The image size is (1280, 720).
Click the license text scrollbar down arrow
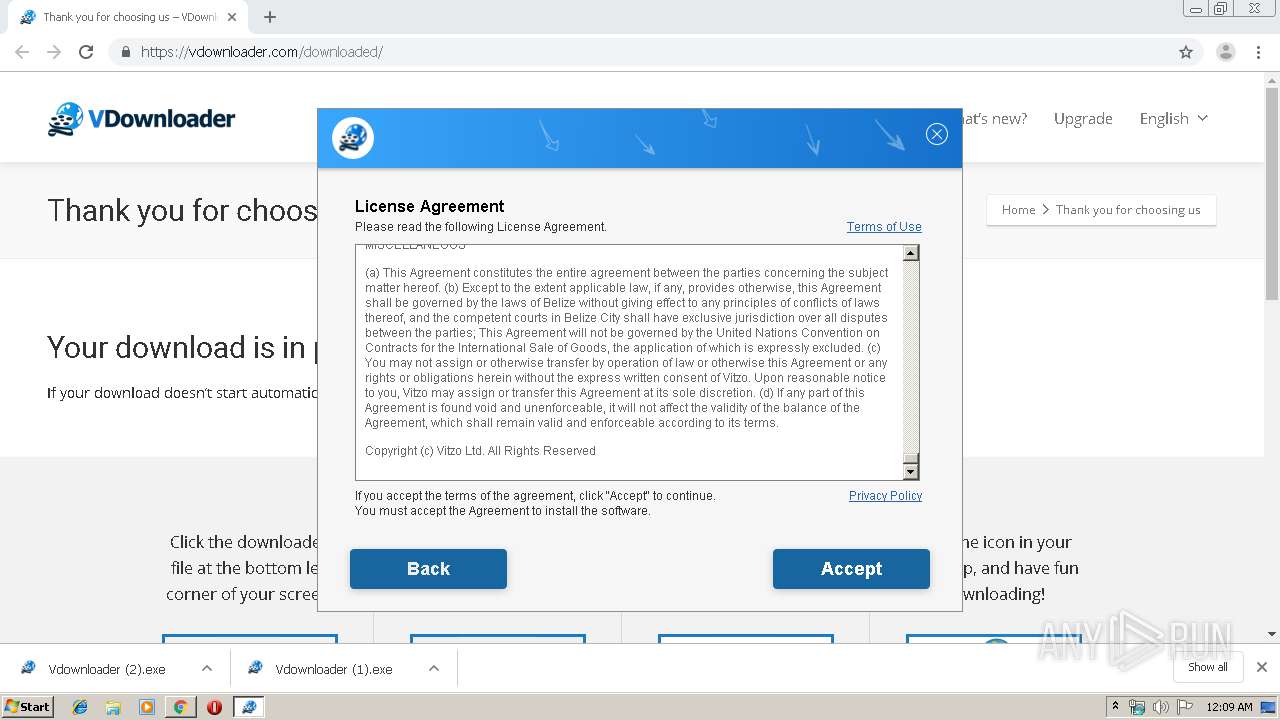[x=911, y=471]
